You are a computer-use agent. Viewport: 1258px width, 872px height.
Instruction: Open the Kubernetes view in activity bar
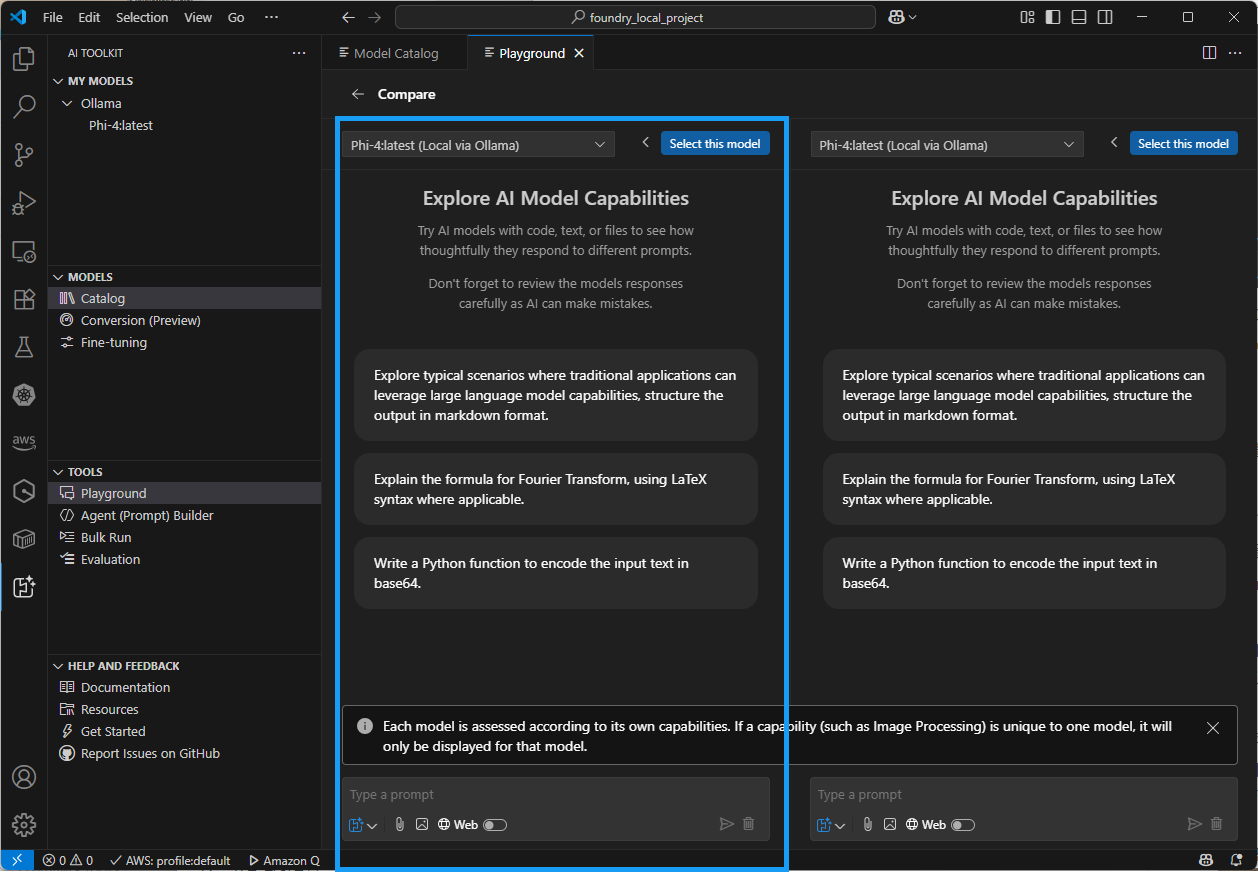click(24, 395)
